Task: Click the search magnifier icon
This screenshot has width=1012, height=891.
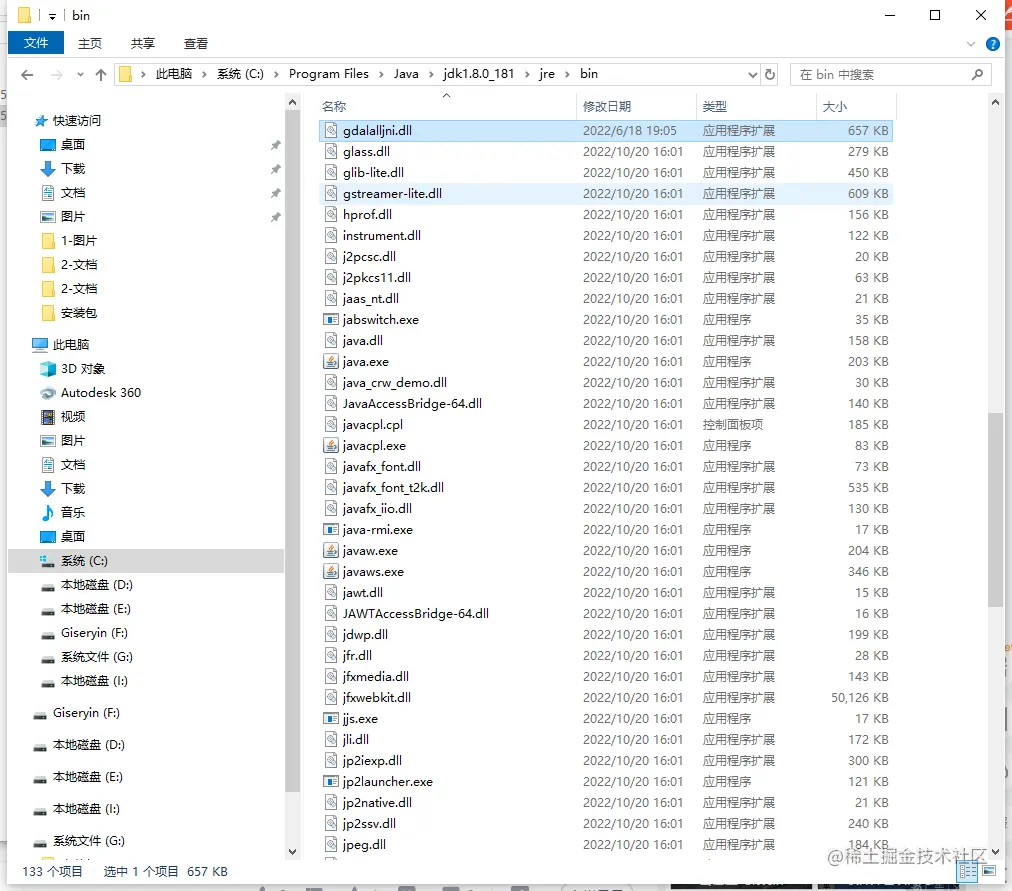Action: pyautogui.click(x=977, y=75)
